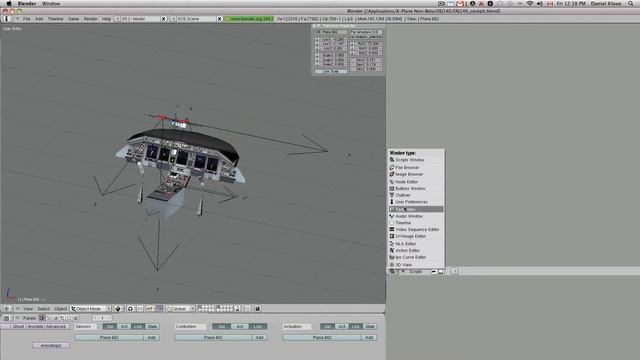Pick Outliner in the window type menu
The height and width of the screenshot is (360, 640).
[416, 195]
